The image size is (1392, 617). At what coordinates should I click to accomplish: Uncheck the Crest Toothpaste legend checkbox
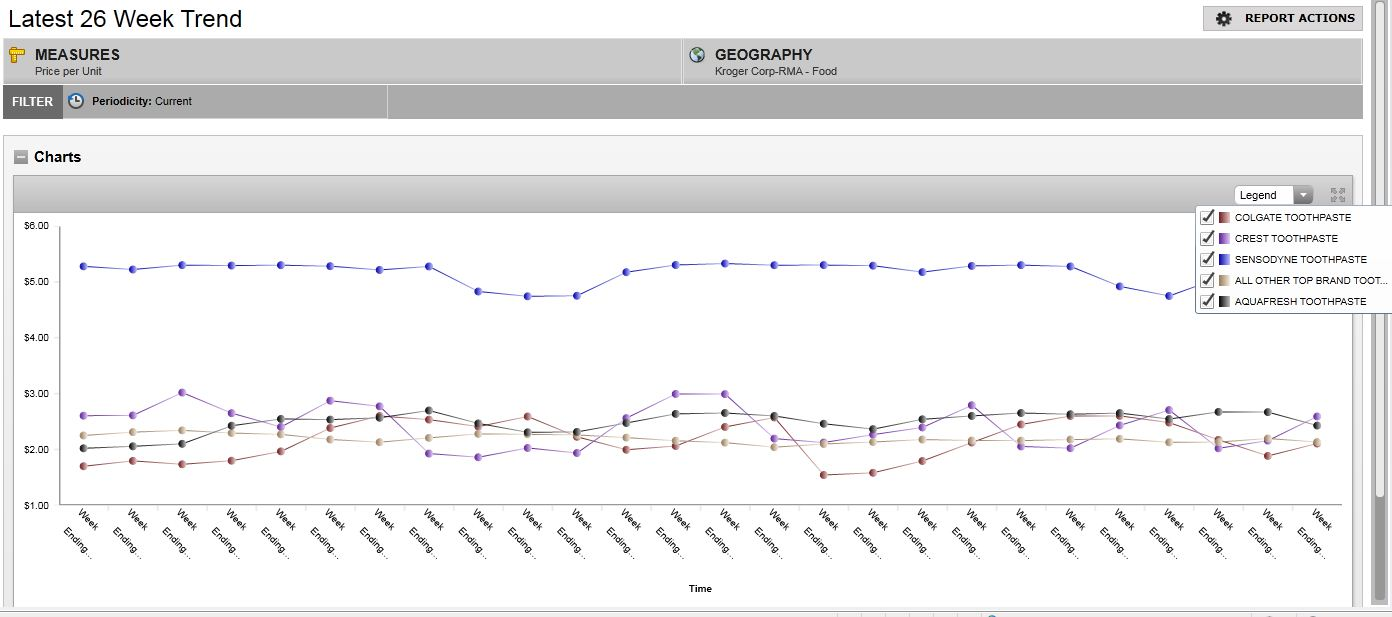point(1207,238)
